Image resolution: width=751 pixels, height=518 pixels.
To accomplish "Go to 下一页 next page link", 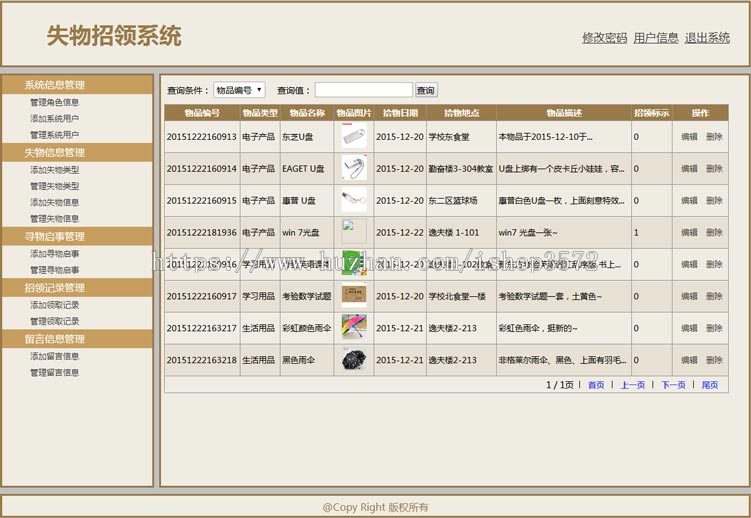I will coord(673,385).
